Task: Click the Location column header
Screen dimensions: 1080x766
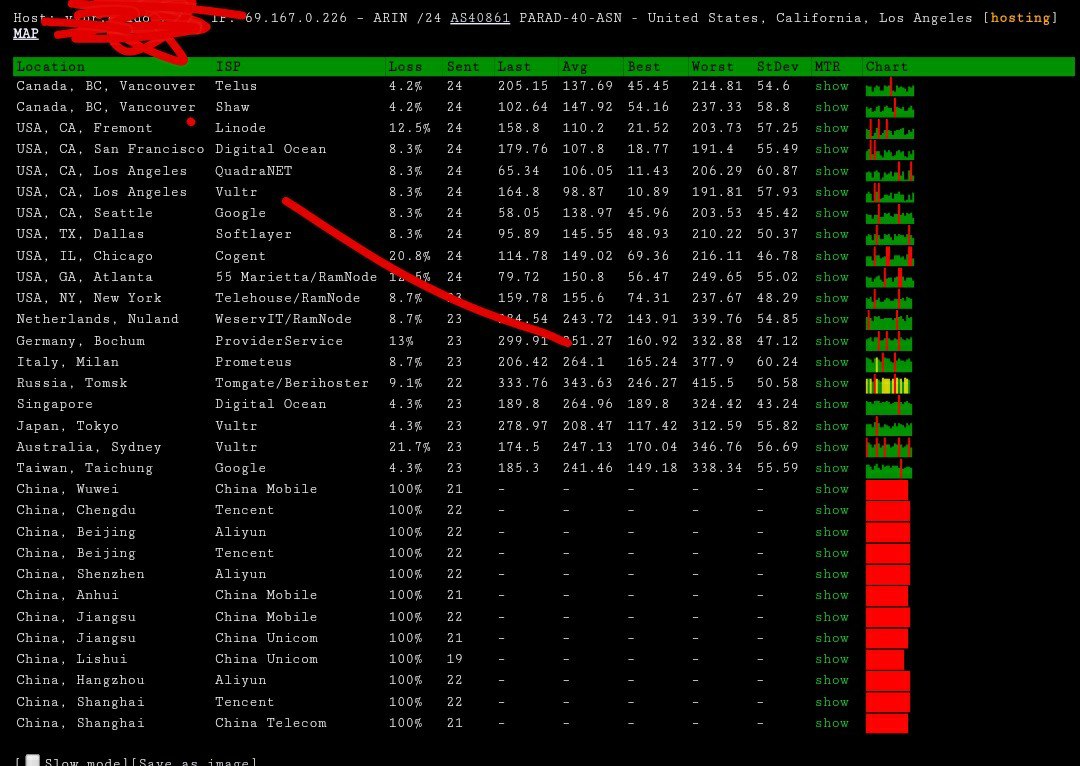Action: tap(51, 67)
